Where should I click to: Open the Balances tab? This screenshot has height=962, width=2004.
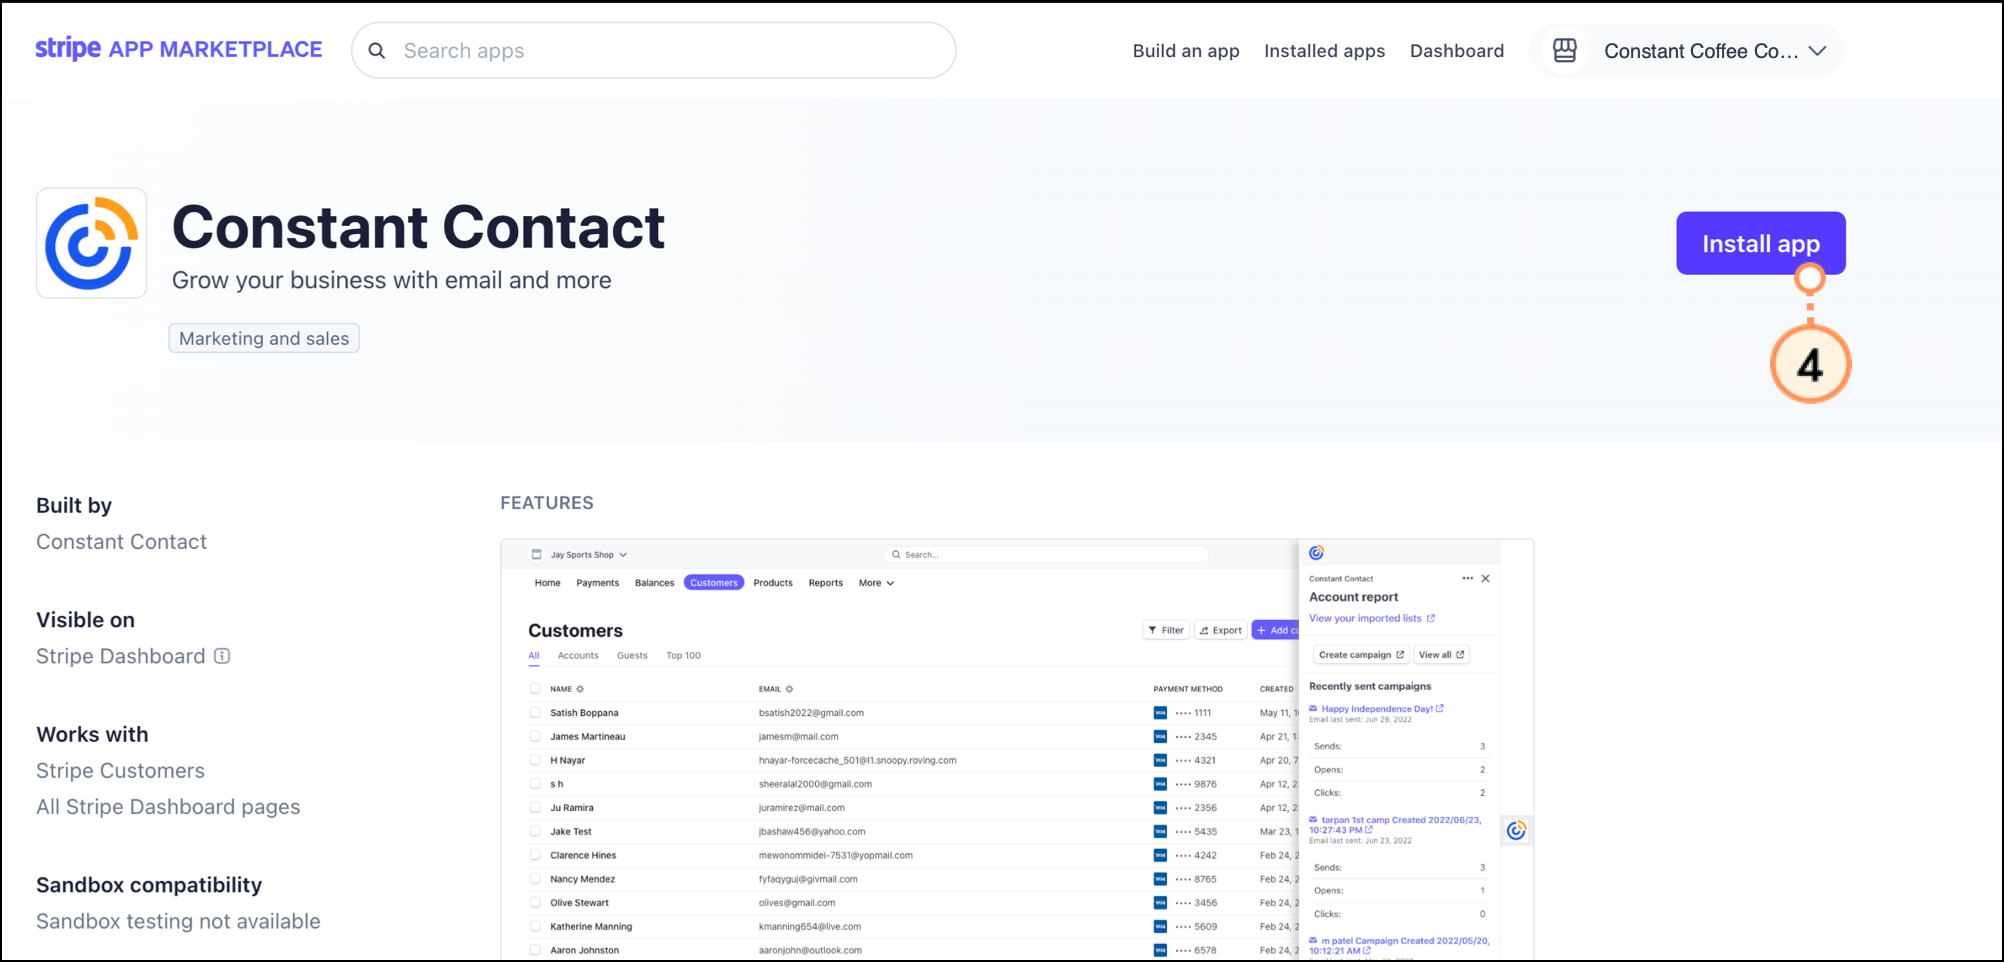click(654, 583)
